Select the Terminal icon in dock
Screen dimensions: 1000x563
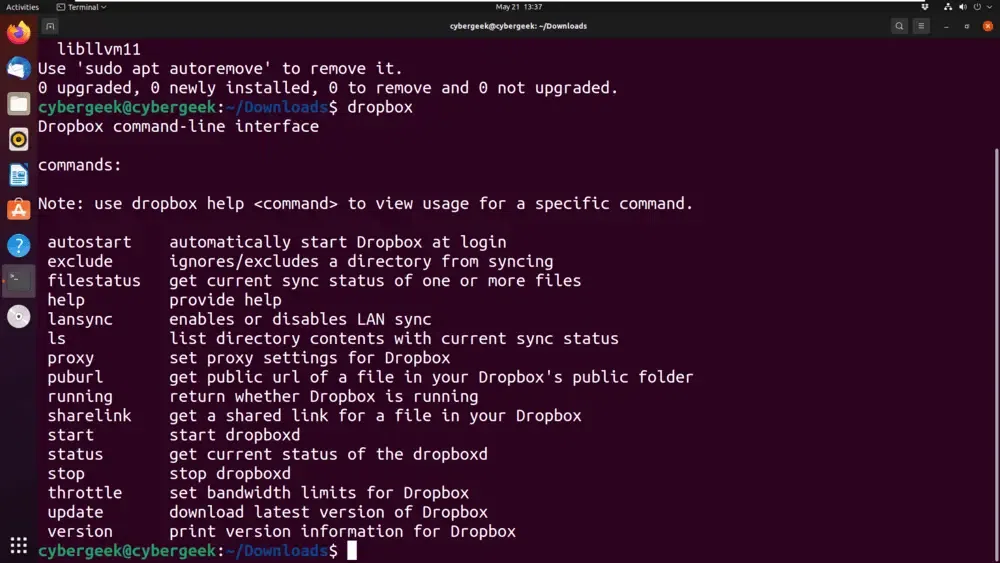[18, 281]
